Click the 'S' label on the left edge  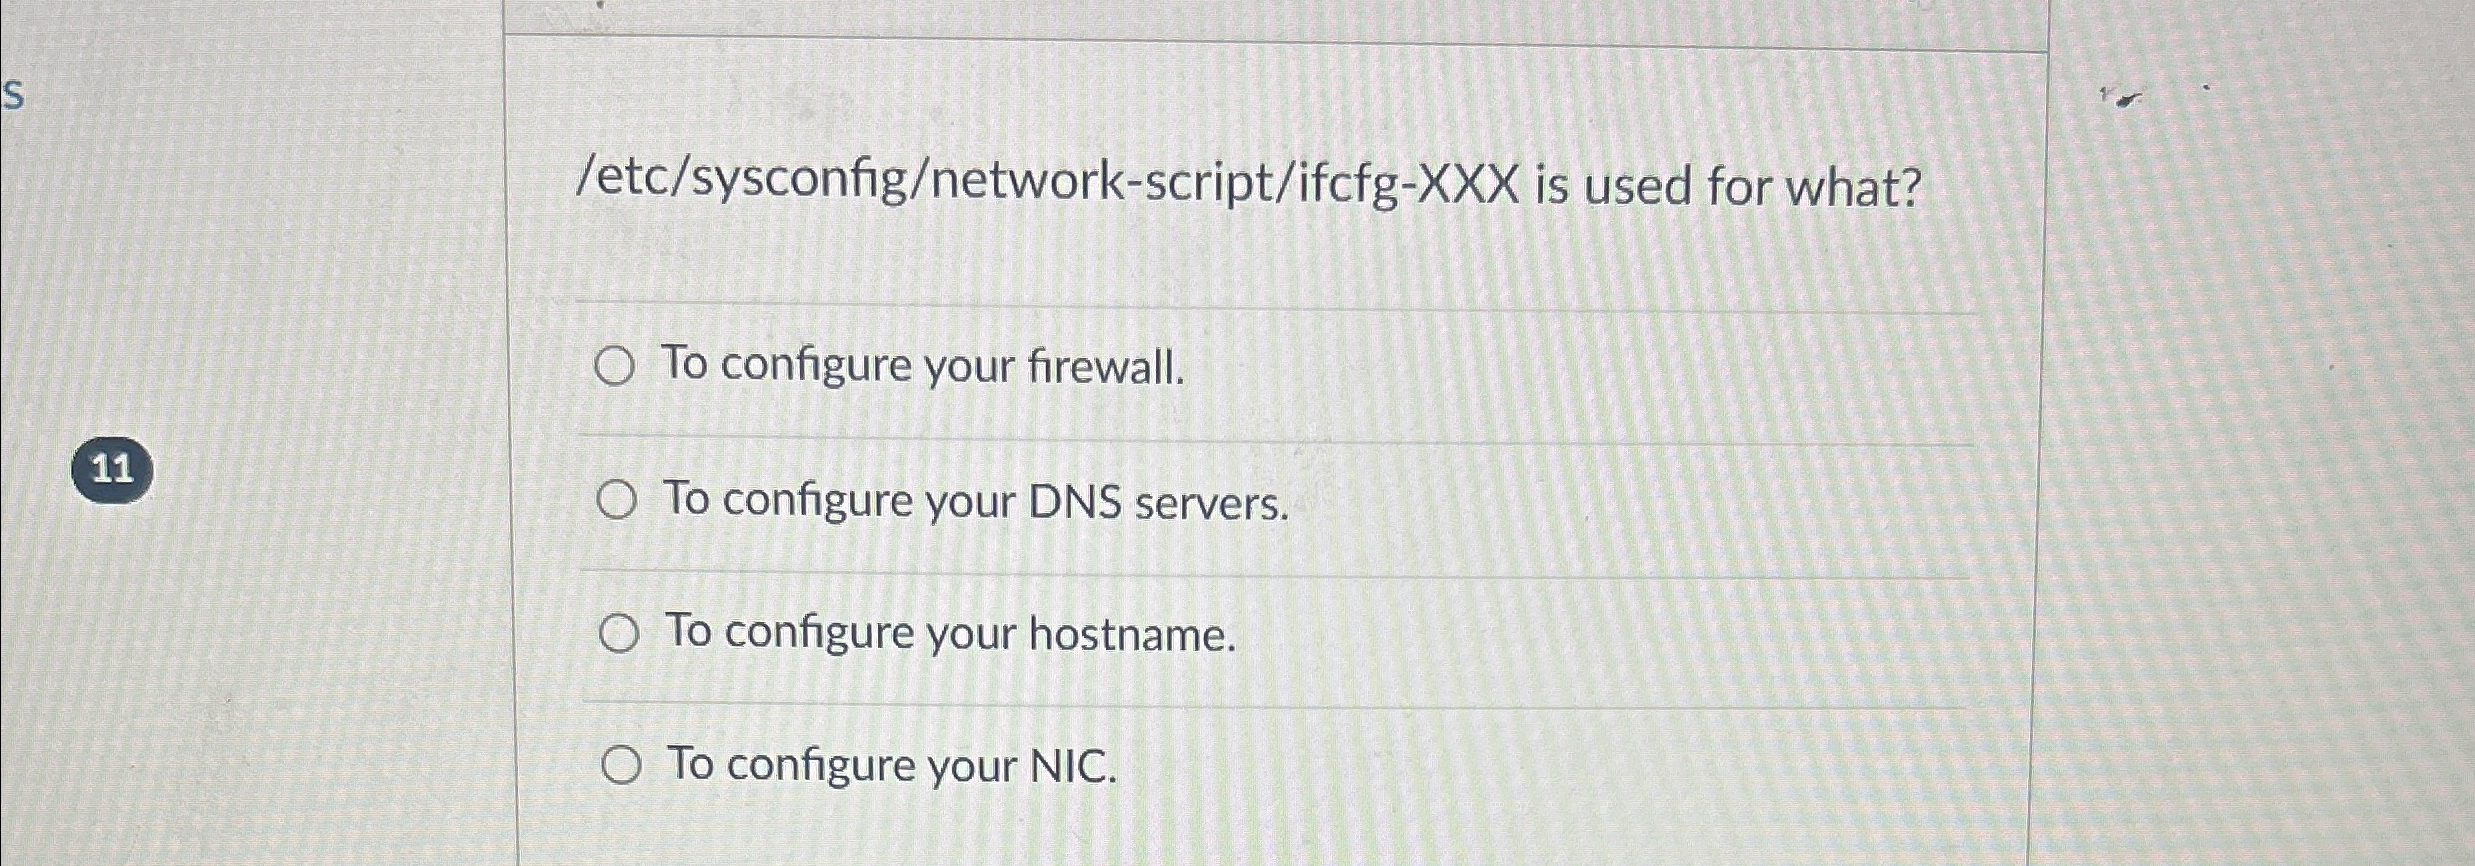(12, 95)
